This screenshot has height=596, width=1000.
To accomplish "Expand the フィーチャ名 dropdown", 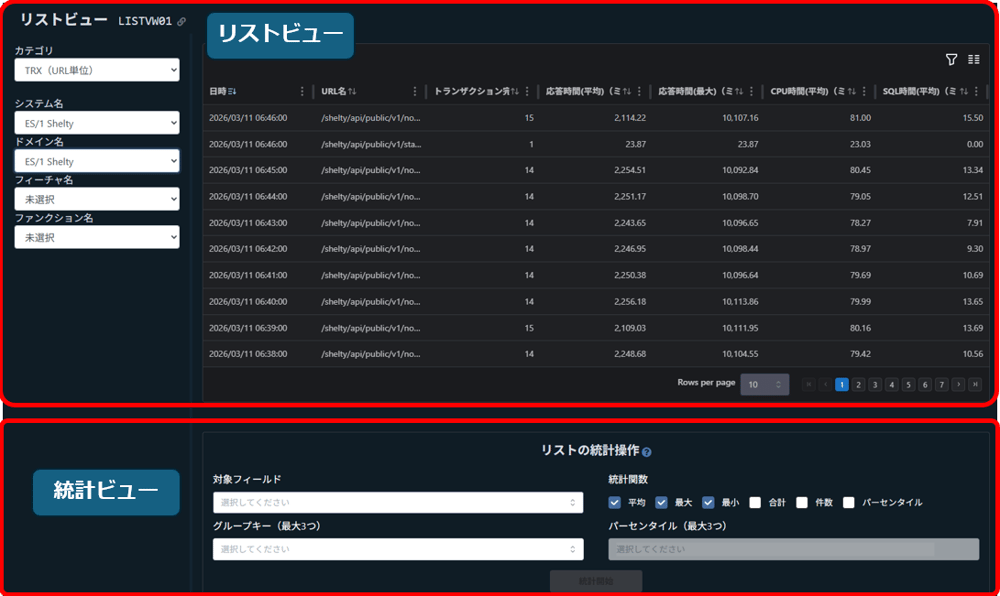I will tap(97, 199).
